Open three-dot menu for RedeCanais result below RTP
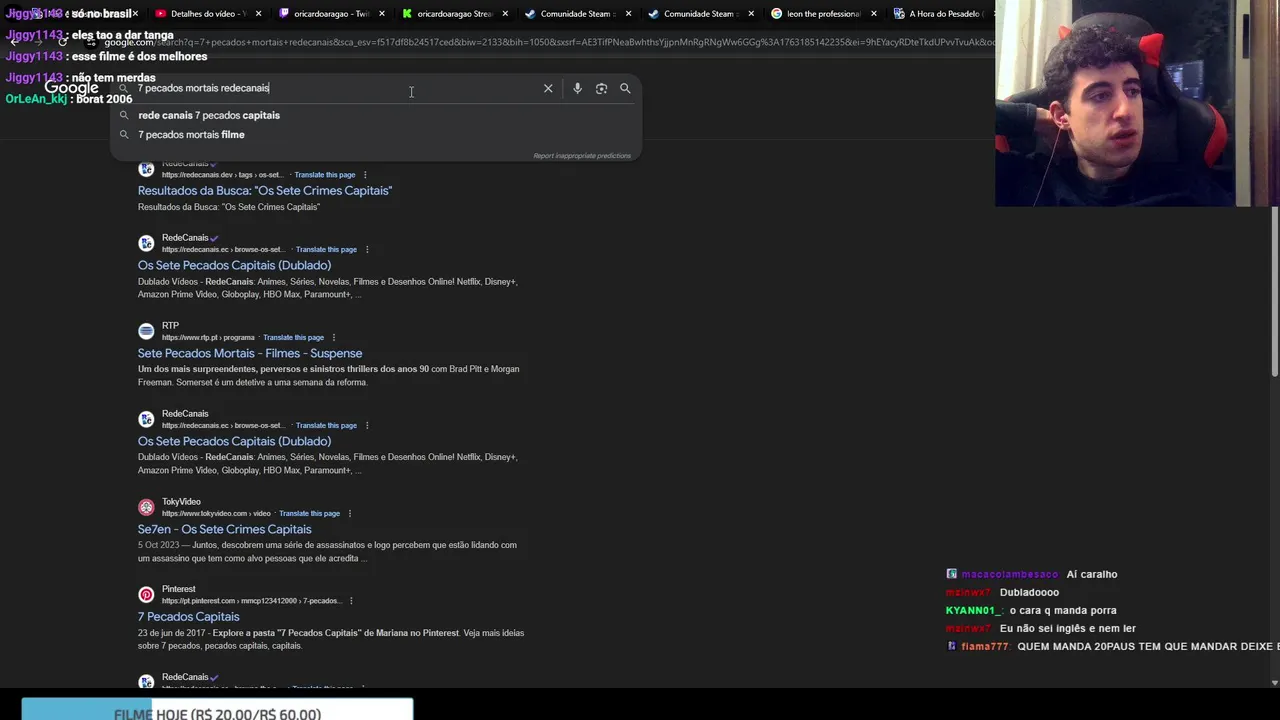Screen dimensions: 1280x720 (367, 425)
